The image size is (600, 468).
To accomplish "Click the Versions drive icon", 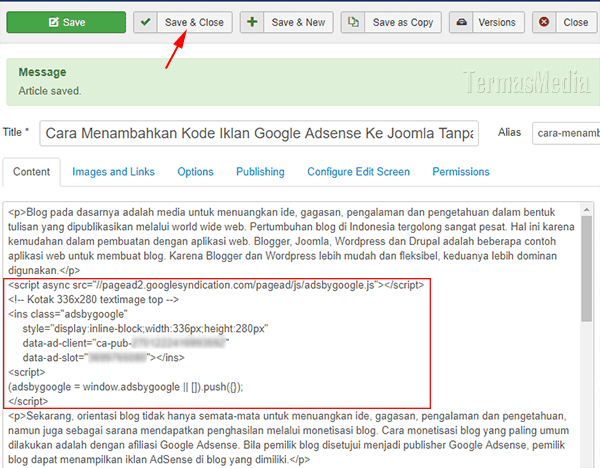I will (x=461, y=22).
